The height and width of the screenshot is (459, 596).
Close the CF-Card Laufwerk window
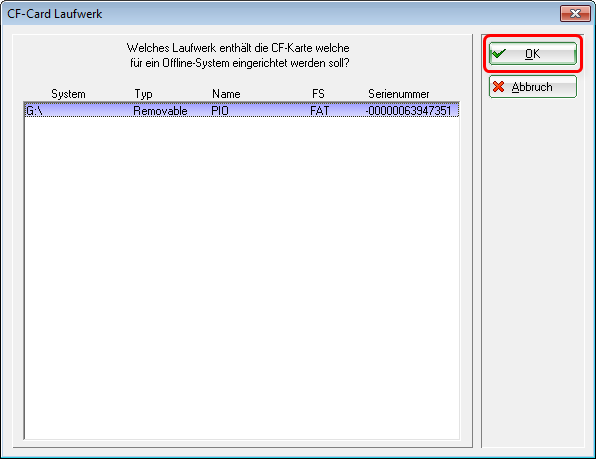pos(575,14)
